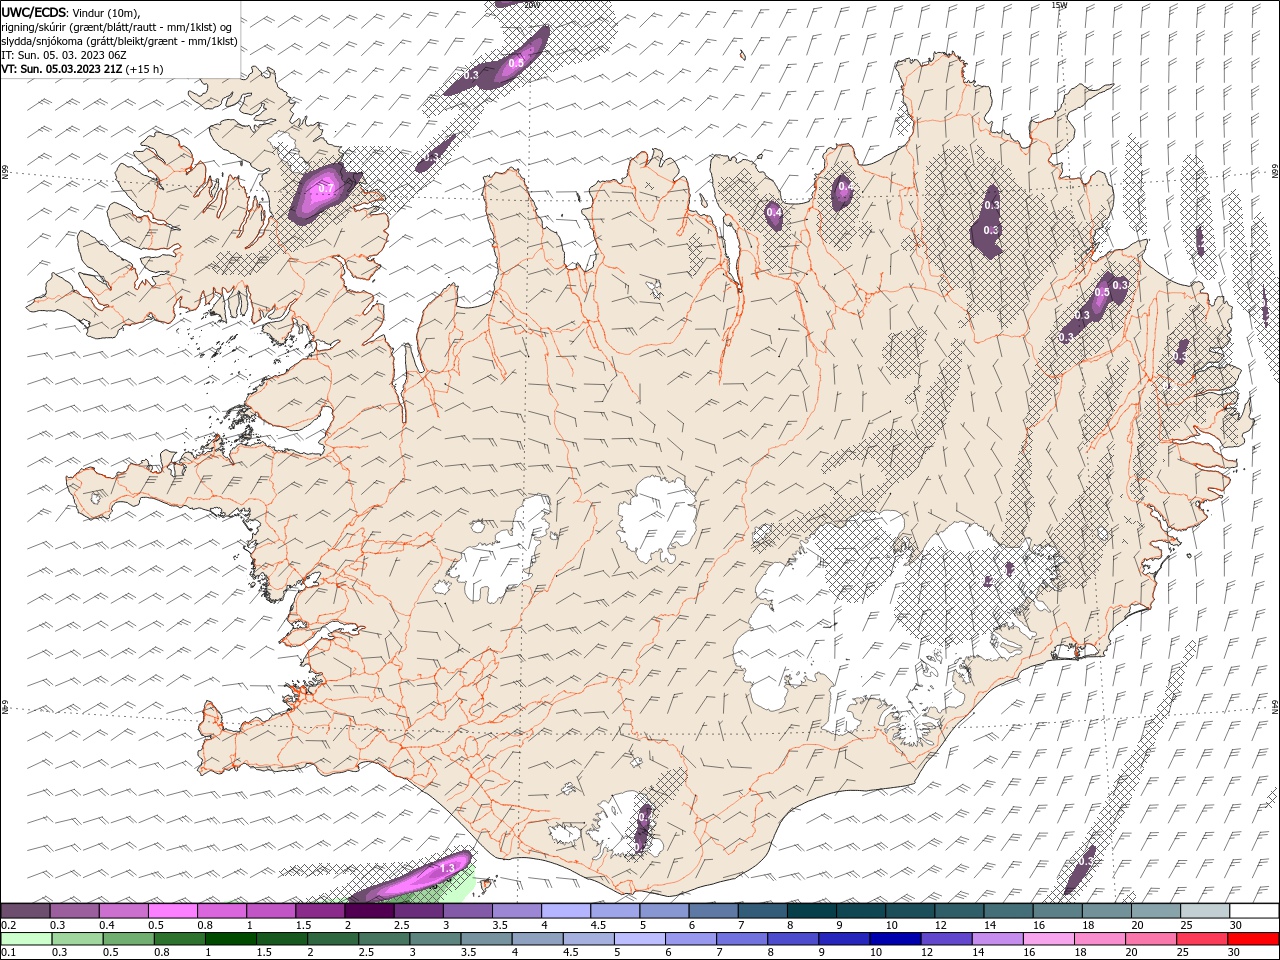1280x960 pixels.
Task: Click the '2.5' number under the upper legend
Action: point(401,925)
